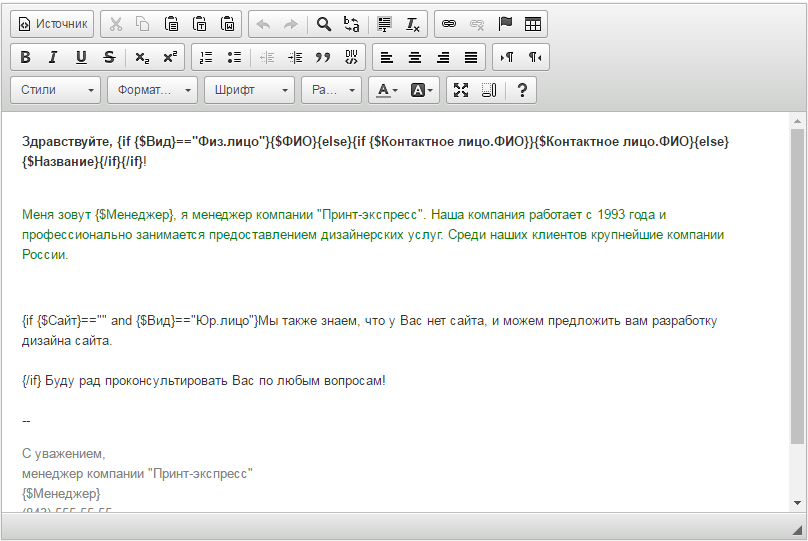Insert a numbered list
808x541 pixels.
click(206, 57)
